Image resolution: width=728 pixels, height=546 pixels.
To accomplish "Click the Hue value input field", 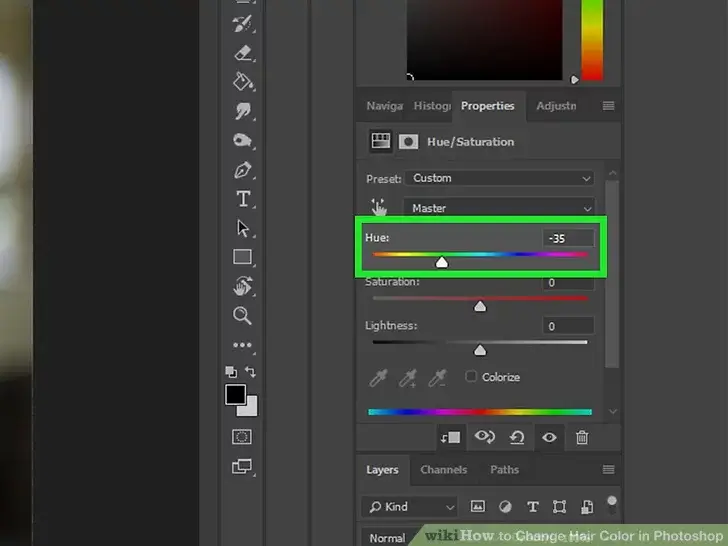I will tap(568, 238).
